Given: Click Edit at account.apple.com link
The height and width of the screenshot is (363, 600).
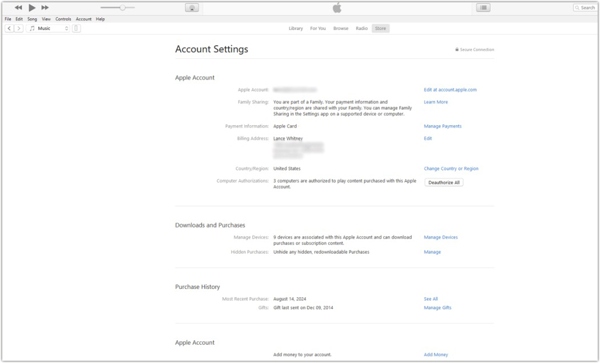Looking at the screenshot, I should (450, 90).
